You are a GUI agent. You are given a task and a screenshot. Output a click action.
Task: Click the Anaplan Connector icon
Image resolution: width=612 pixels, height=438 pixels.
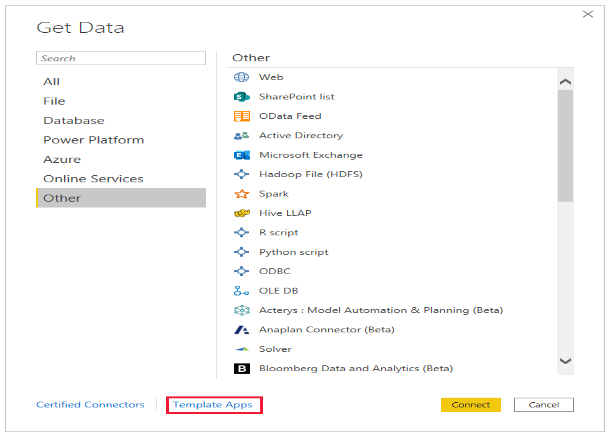click(241, 330)
